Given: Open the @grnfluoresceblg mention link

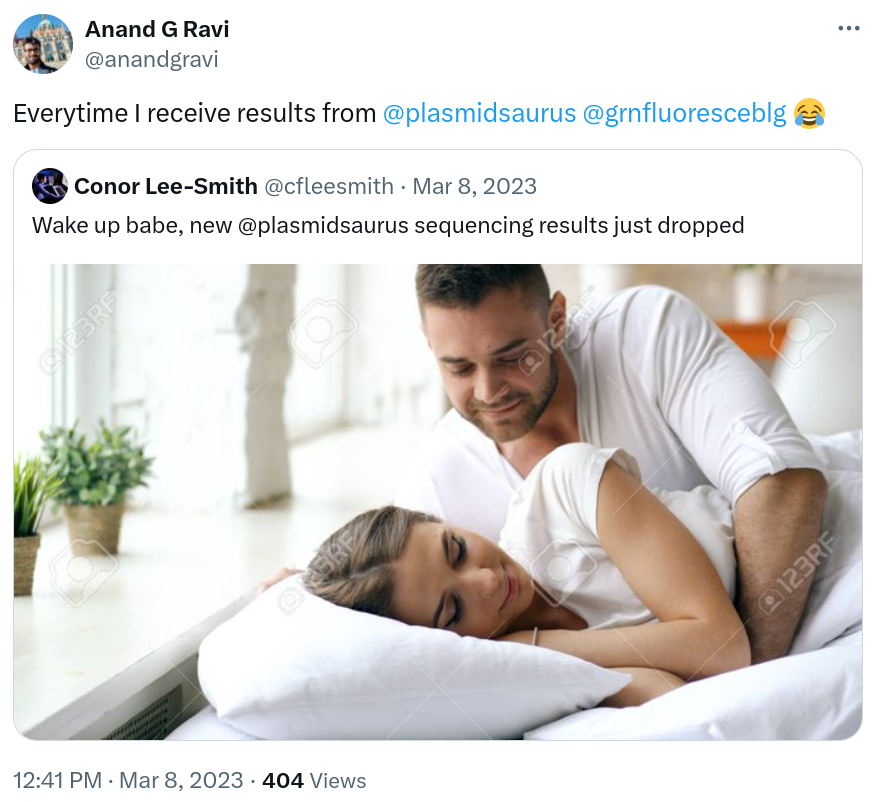Looking at the screenshot, I should [684, 113].
